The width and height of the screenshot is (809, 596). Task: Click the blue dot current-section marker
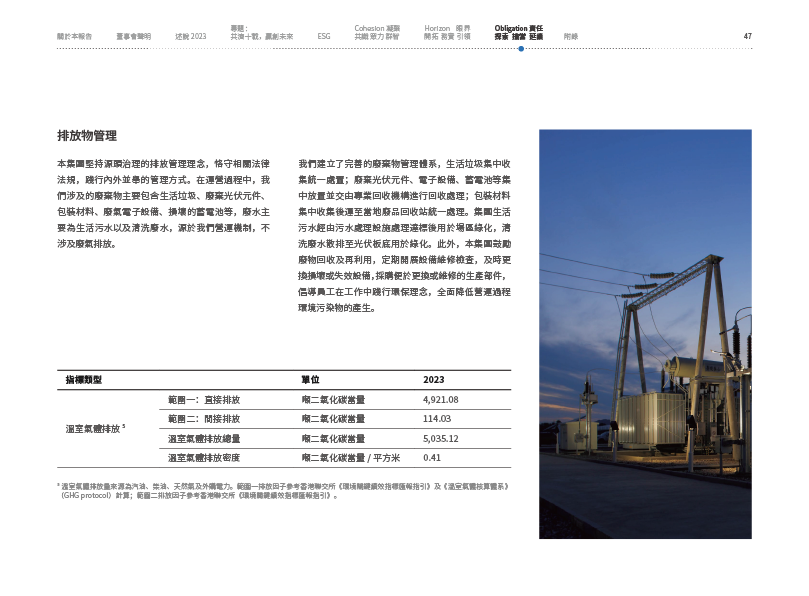point(520,48)
